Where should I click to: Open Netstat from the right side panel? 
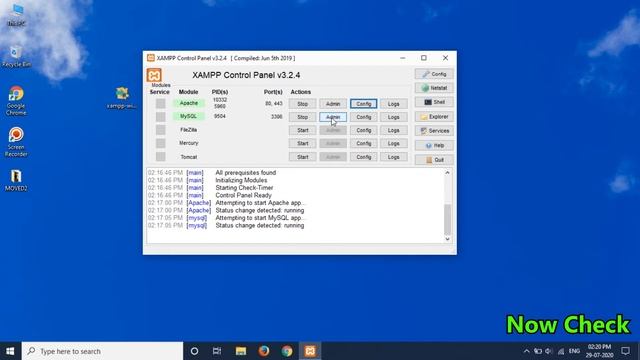coord(434,88)
